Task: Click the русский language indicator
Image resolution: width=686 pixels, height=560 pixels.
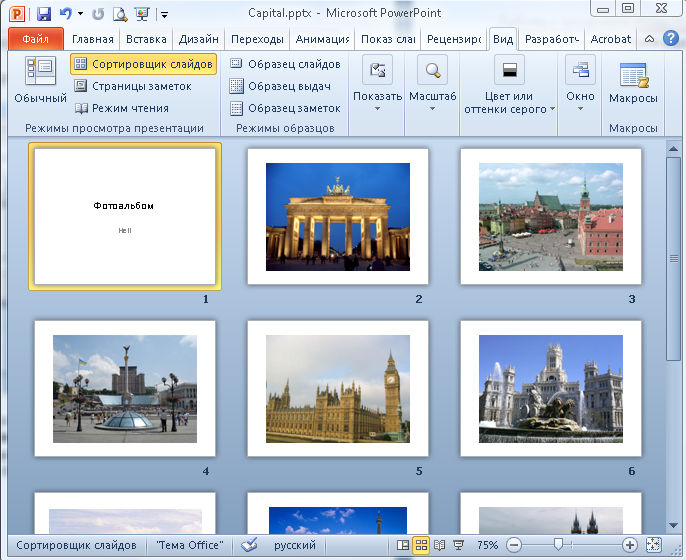Action: tap(294, 545)
